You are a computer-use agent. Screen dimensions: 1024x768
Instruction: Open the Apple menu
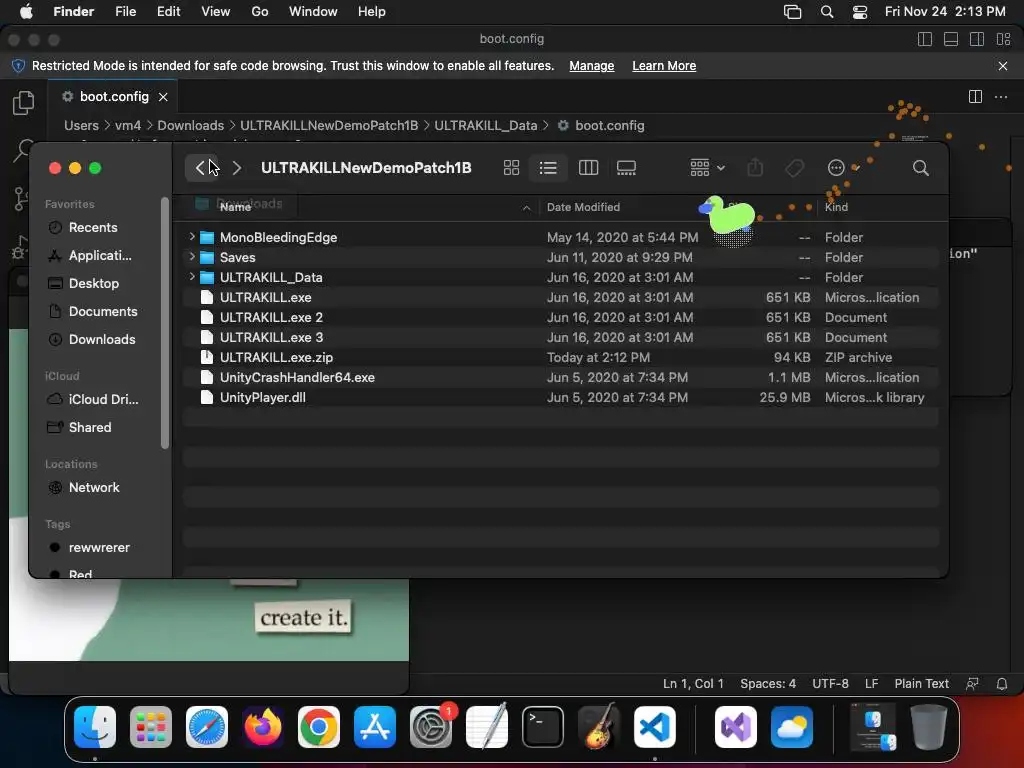26,12
